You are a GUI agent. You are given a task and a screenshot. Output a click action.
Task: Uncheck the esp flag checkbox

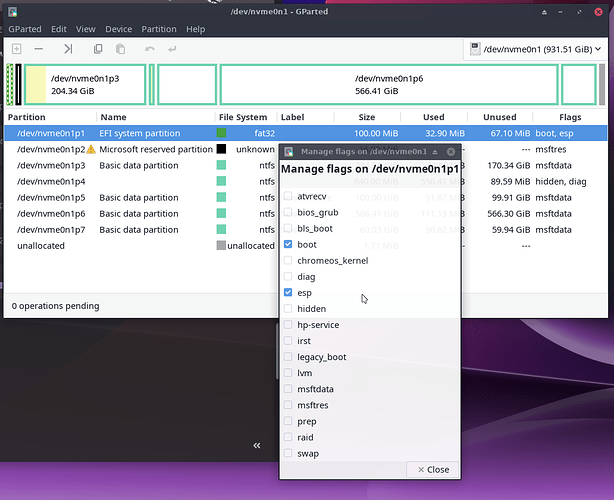coord(288,292)
